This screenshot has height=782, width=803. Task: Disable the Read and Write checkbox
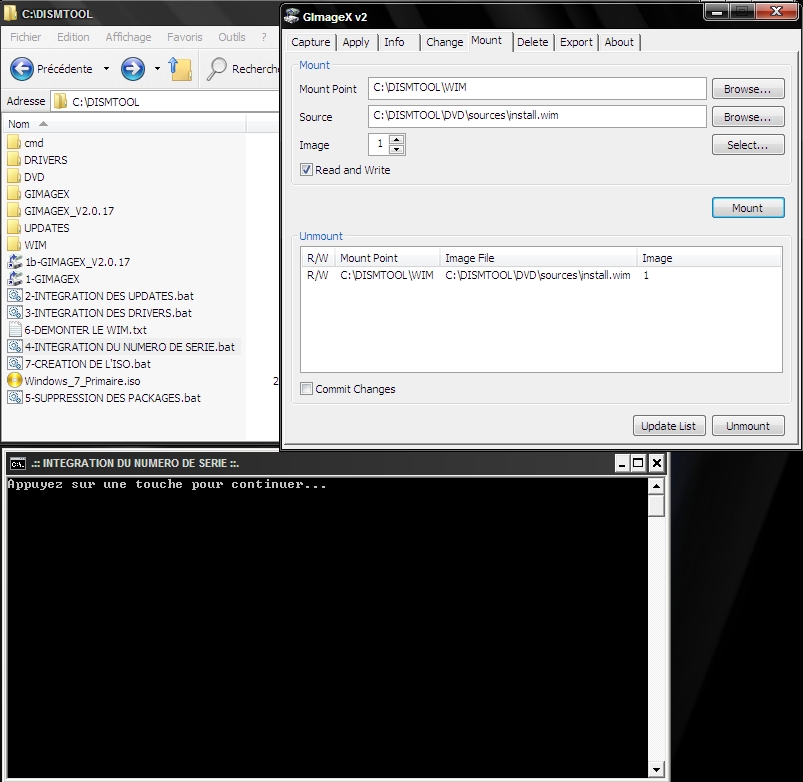tap(307, 170)
